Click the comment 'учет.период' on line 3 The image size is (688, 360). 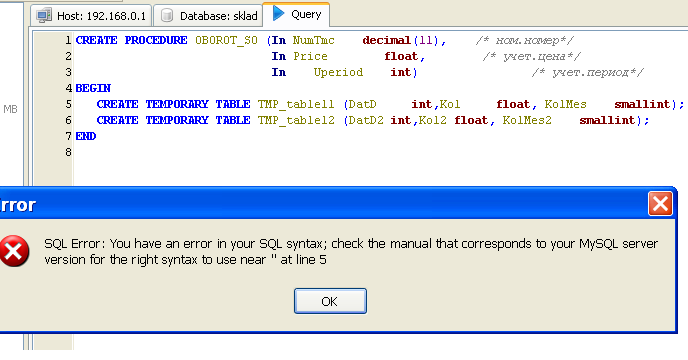588,72
